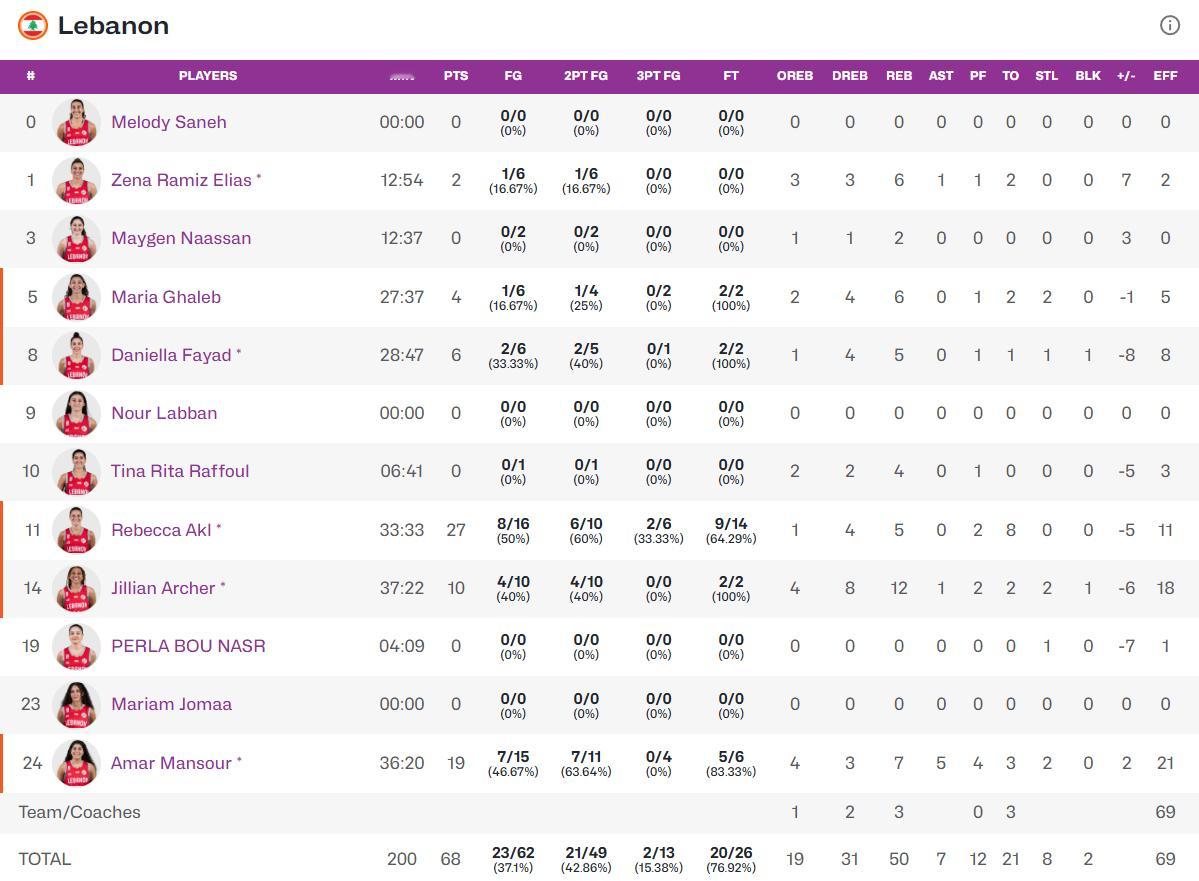Viewport: 1199px width, 881px height.
Task: Open Zena Ramiz Elias profile link
Action: (181, 180)
